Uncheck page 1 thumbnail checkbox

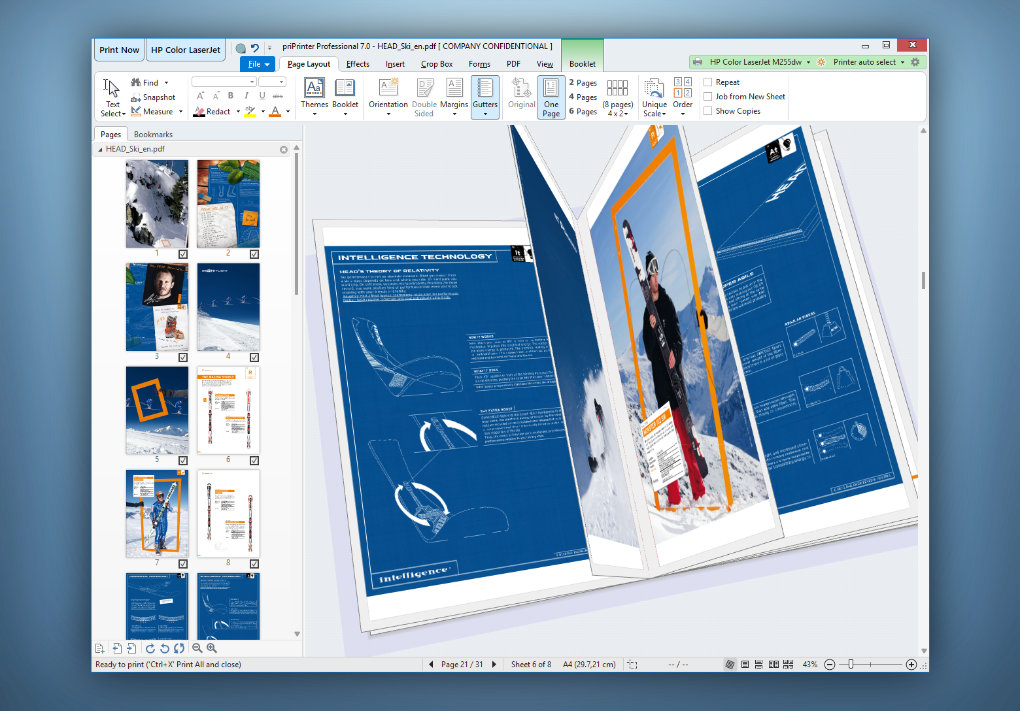click(183, 254)
